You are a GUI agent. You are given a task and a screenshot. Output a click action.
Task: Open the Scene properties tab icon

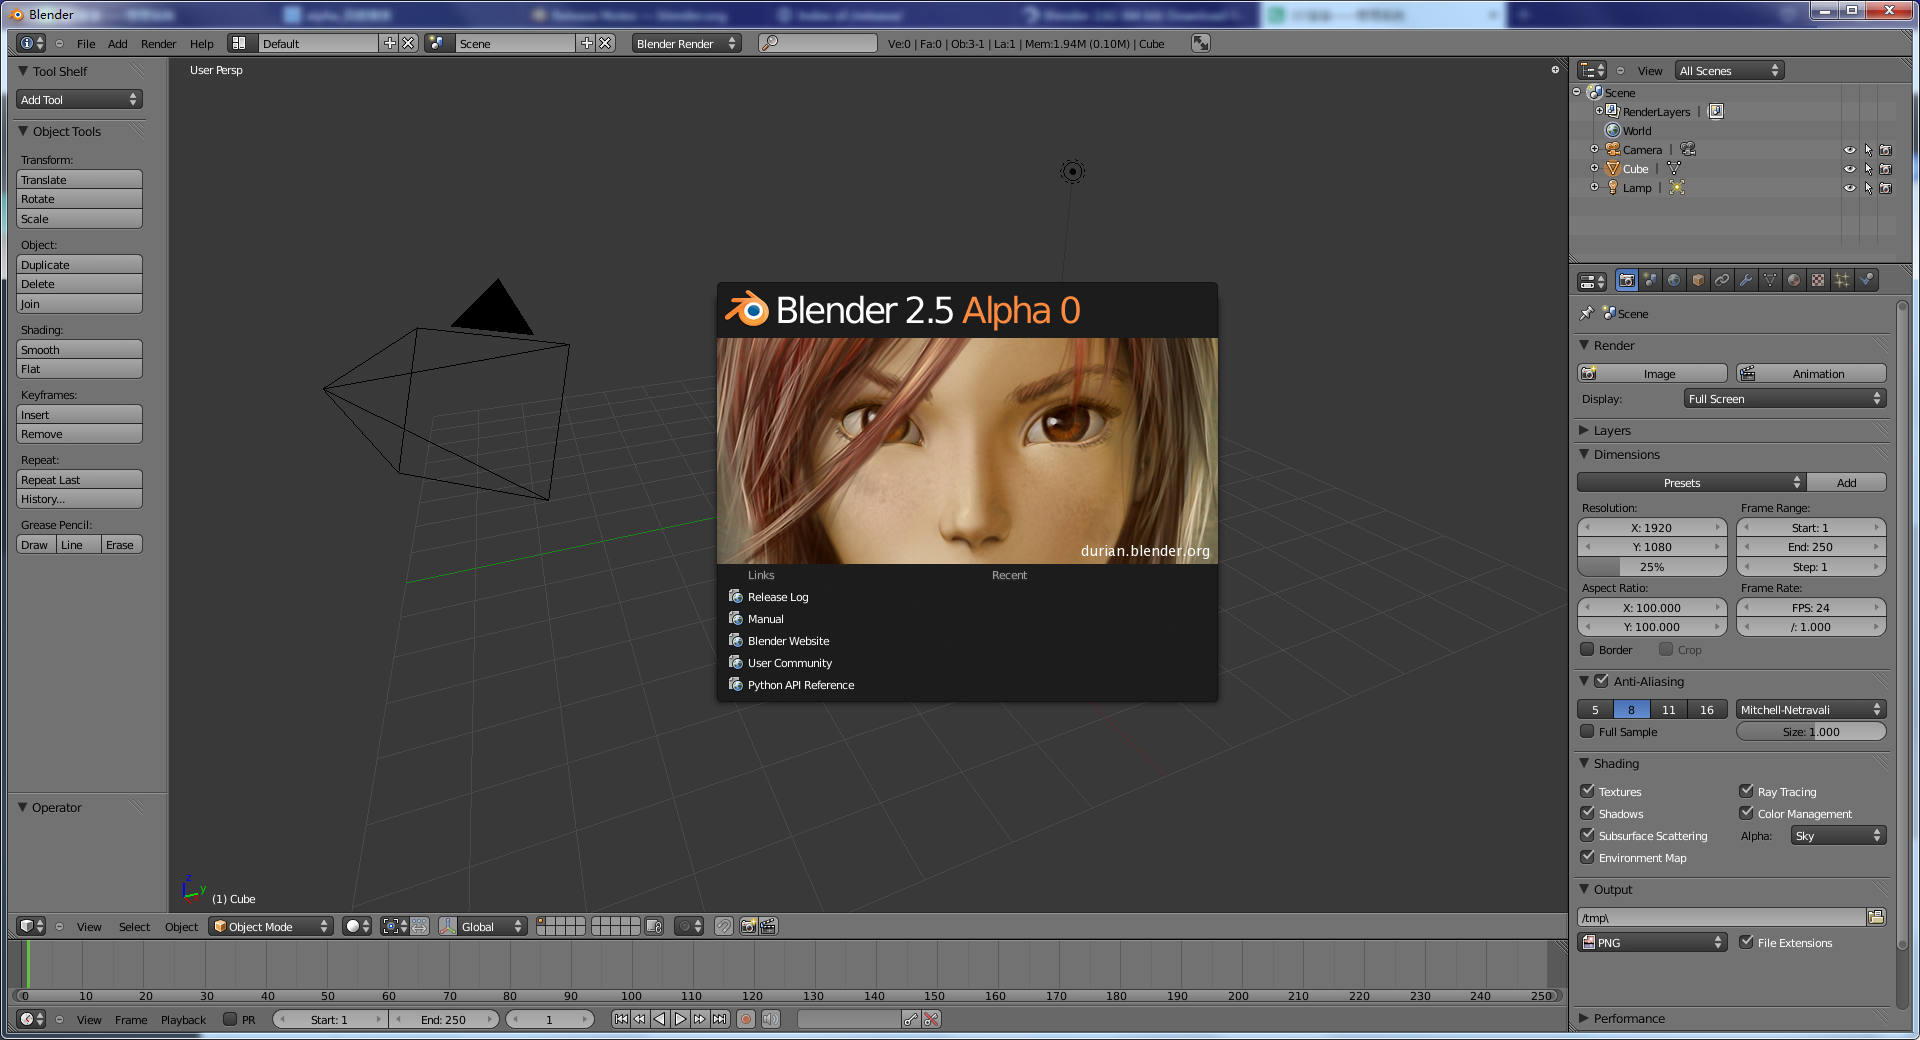coord(1650,281)
